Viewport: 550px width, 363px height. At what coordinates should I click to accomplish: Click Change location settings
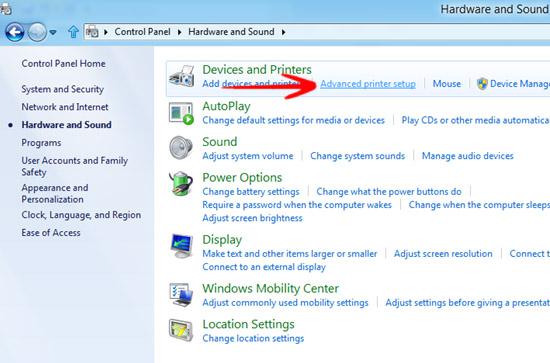pos(253,338)
